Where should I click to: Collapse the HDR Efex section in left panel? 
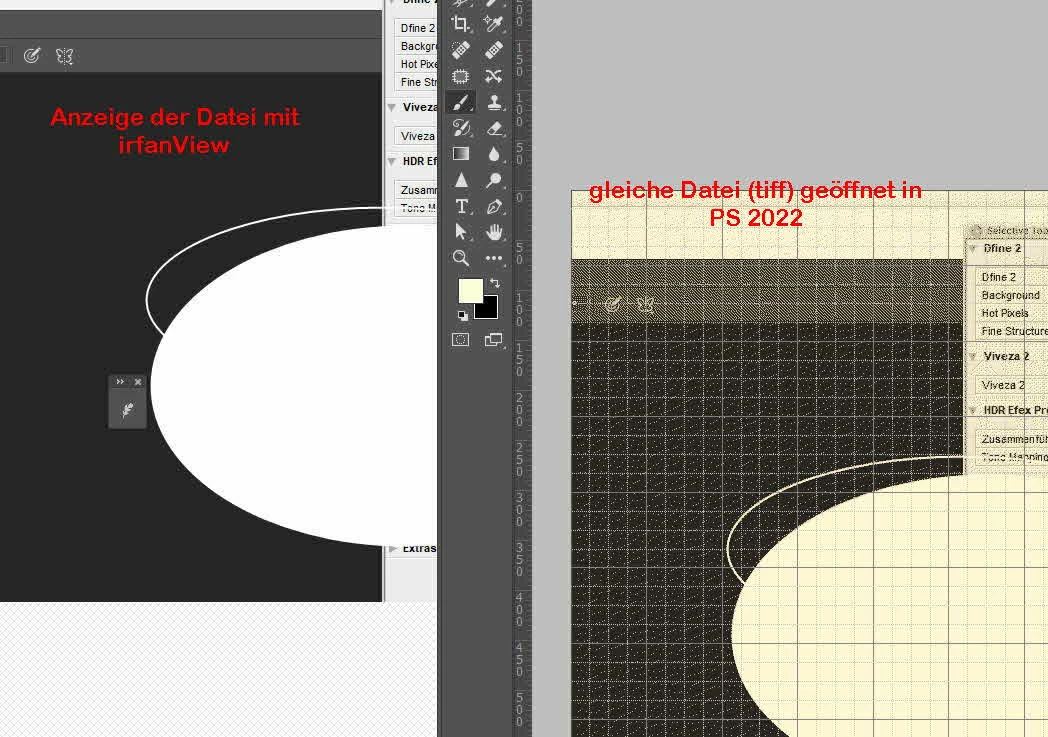pyautogui.click(x=392, y=161)
